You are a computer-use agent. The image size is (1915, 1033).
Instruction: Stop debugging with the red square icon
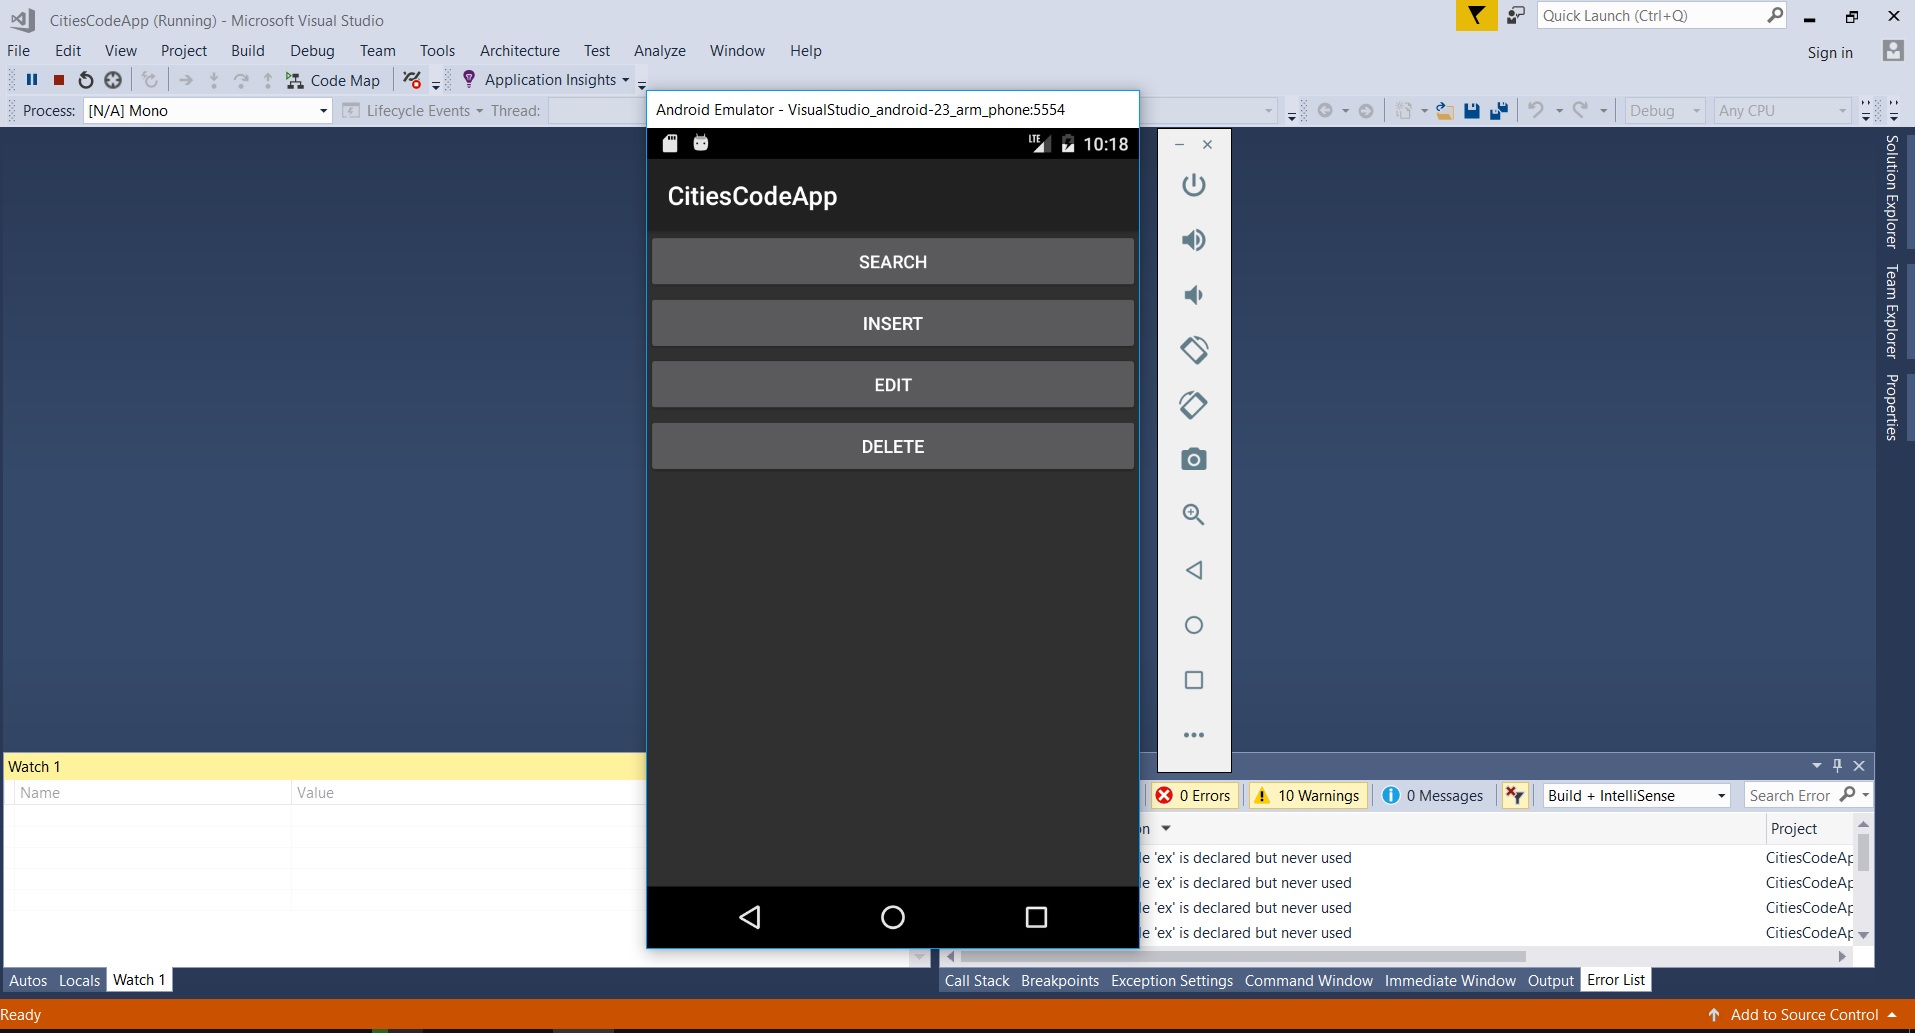tap(59, 80)
